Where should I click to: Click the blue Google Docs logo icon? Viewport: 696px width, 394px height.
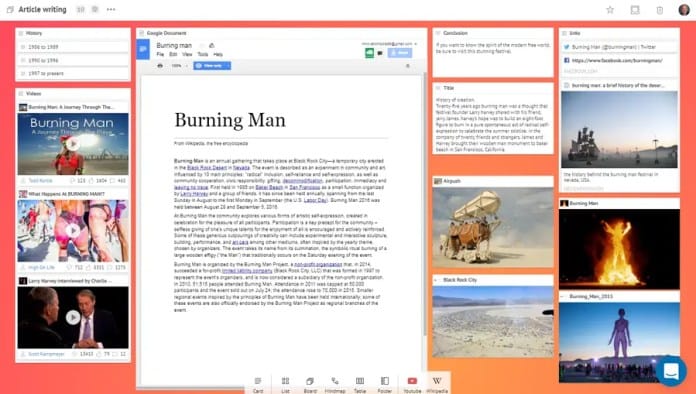click(143, 49)
